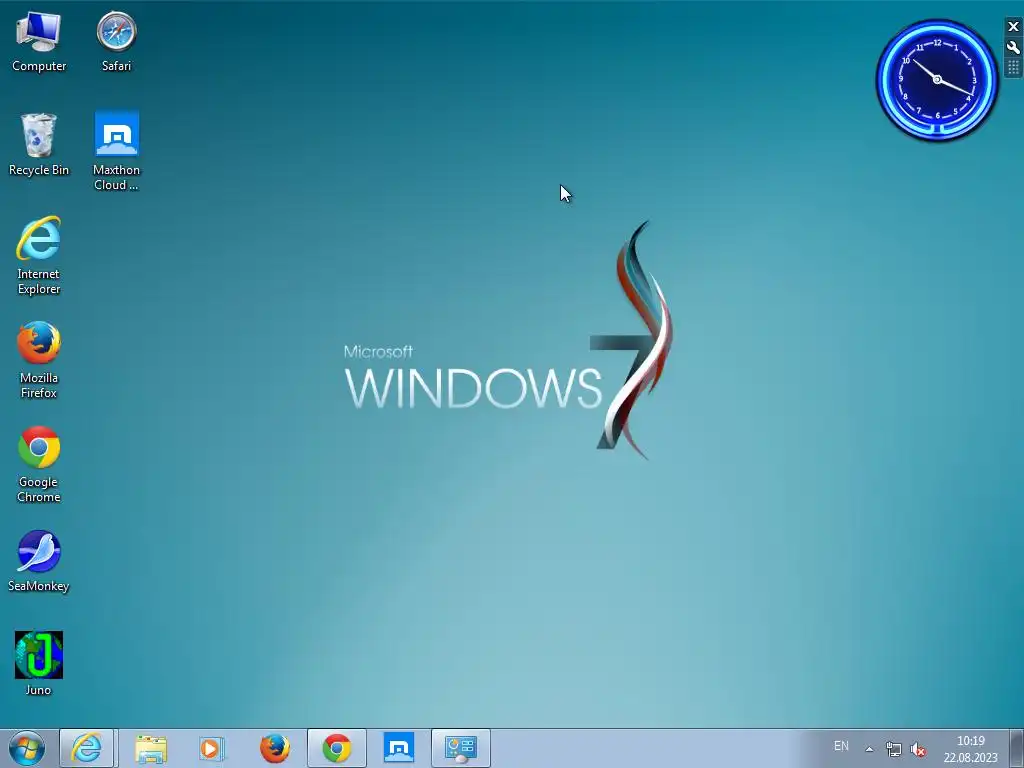The height and width of the screenshot is (768, 1024).
Task: Click the muted volume tray icon
Action: tap(918, 749)
